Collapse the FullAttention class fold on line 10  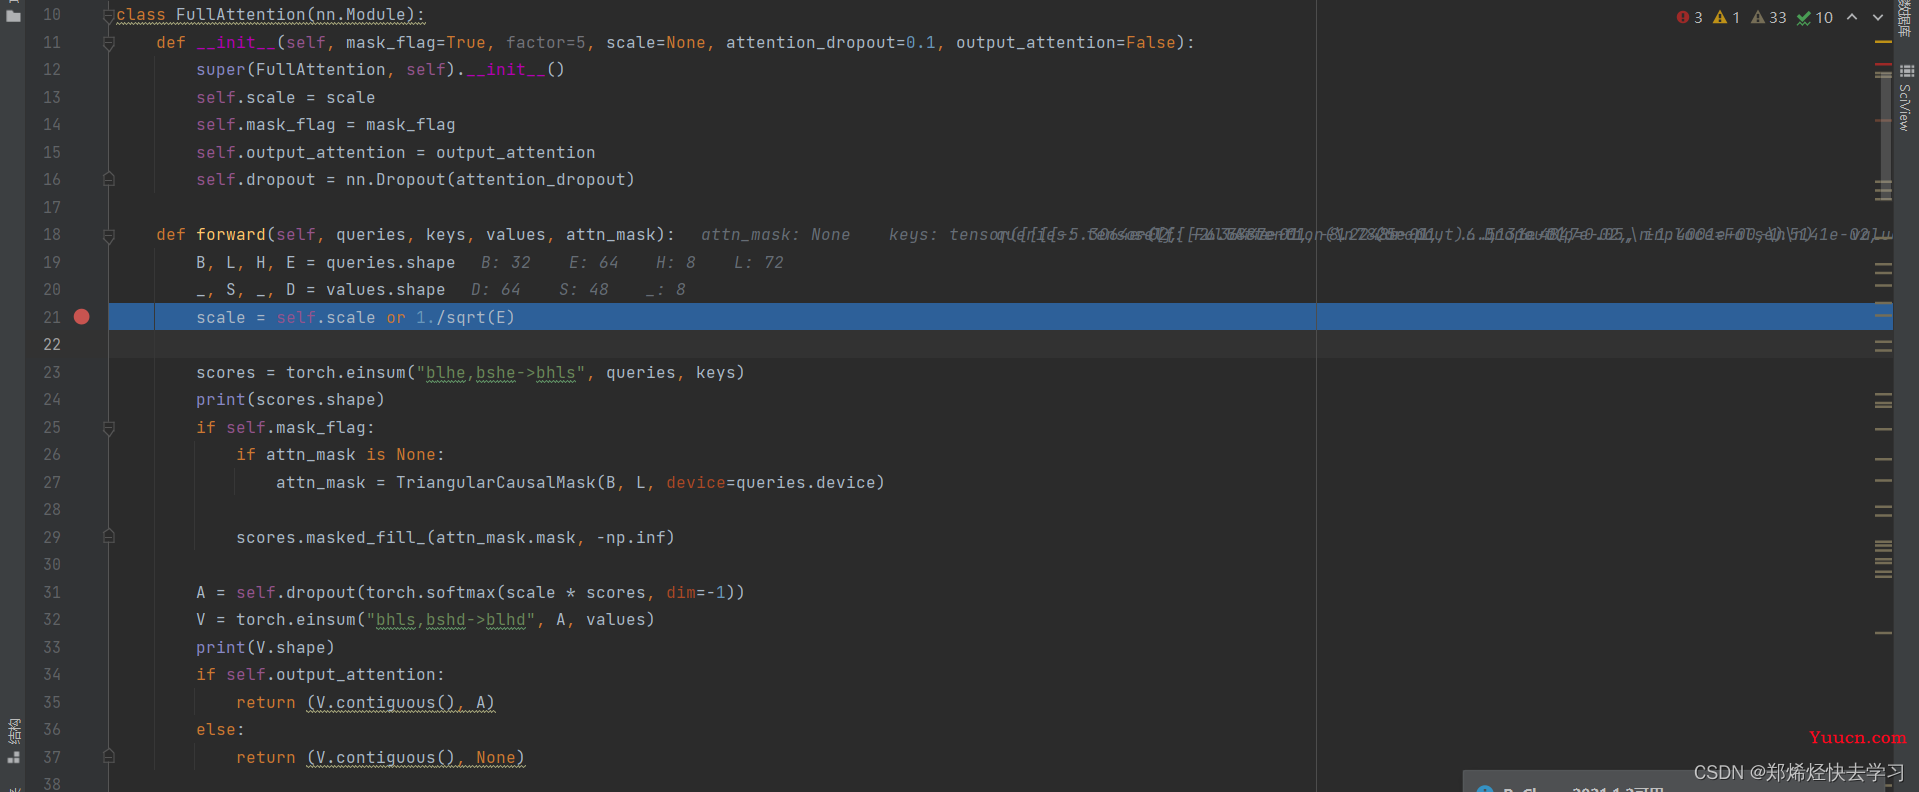click(109, 16)
